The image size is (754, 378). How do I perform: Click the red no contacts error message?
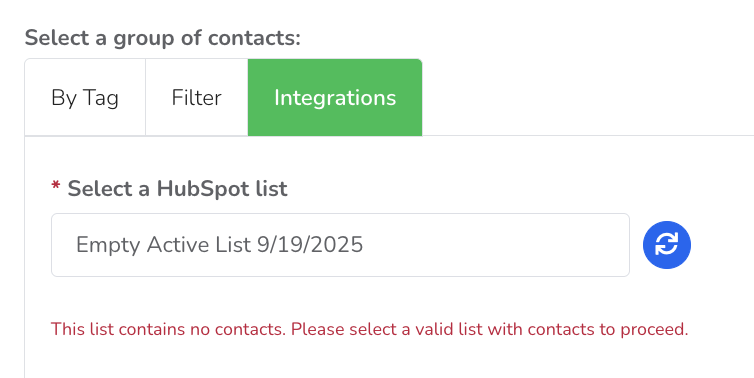[369, 329]
